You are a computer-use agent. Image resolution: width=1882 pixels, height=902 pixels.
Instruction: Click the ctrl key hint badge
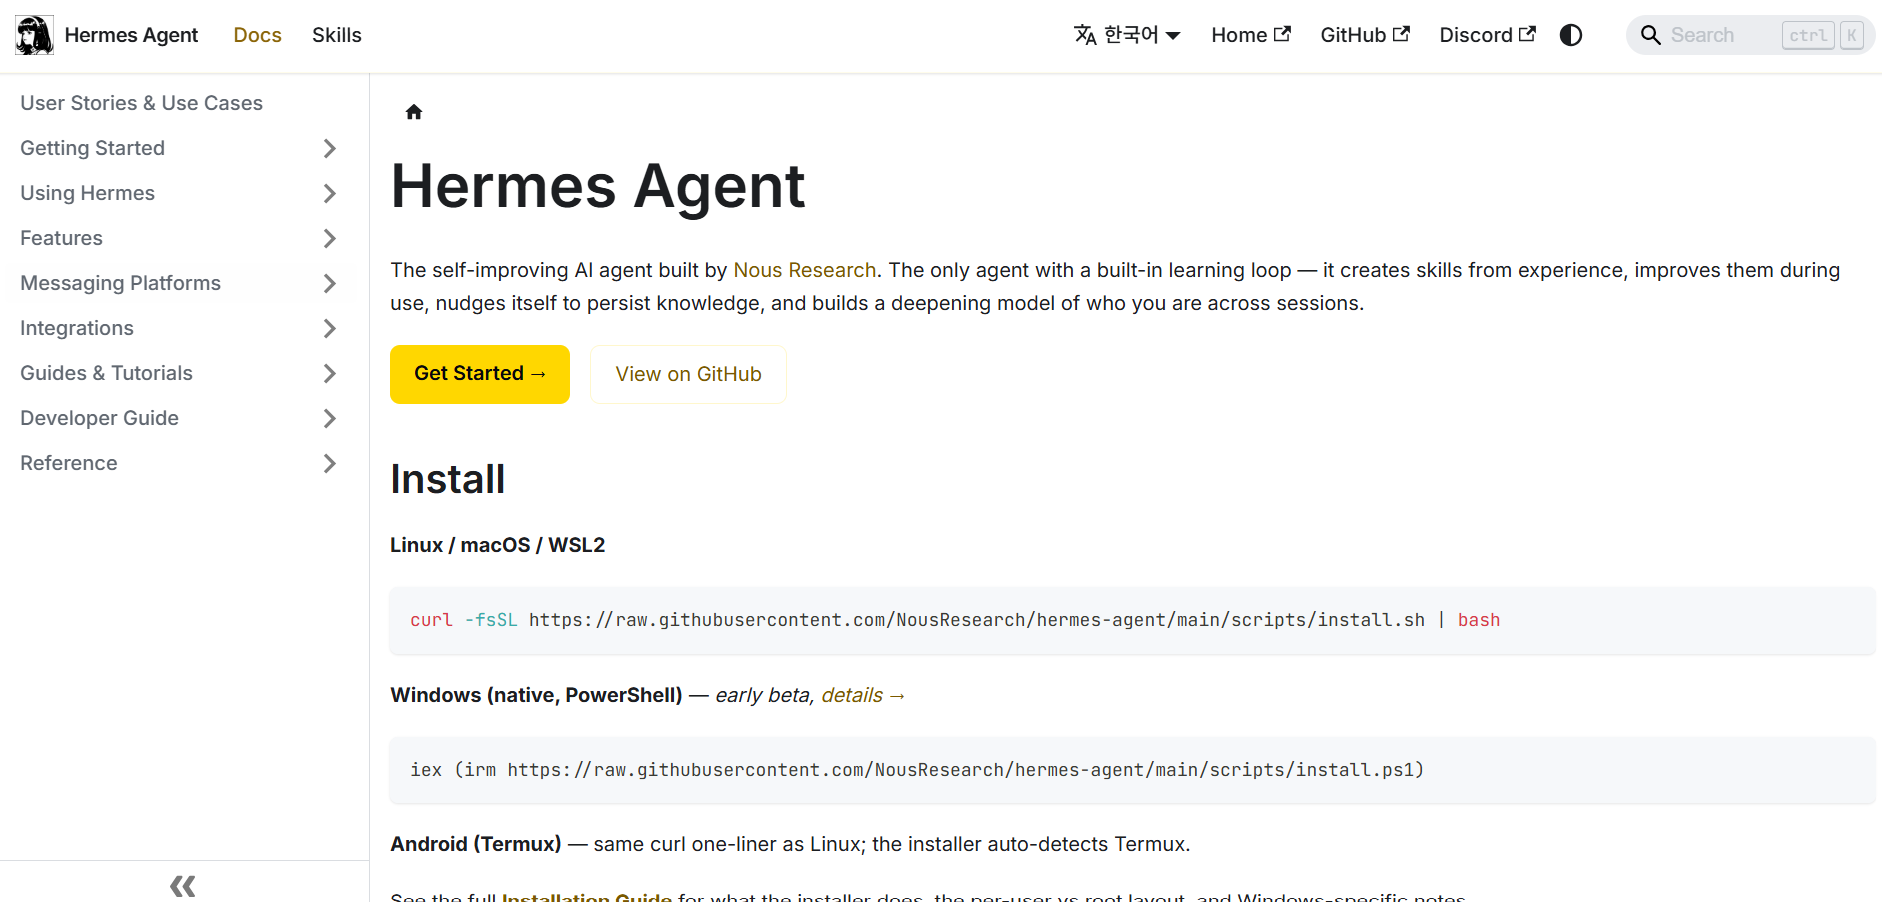(1808, 35)
